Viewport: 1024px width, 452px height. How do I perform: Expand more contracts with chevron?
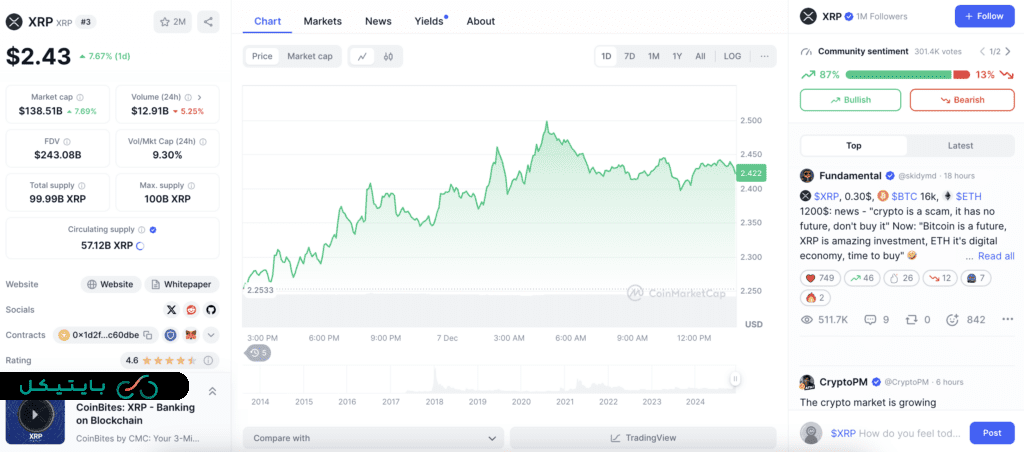[x=211, y=335]
